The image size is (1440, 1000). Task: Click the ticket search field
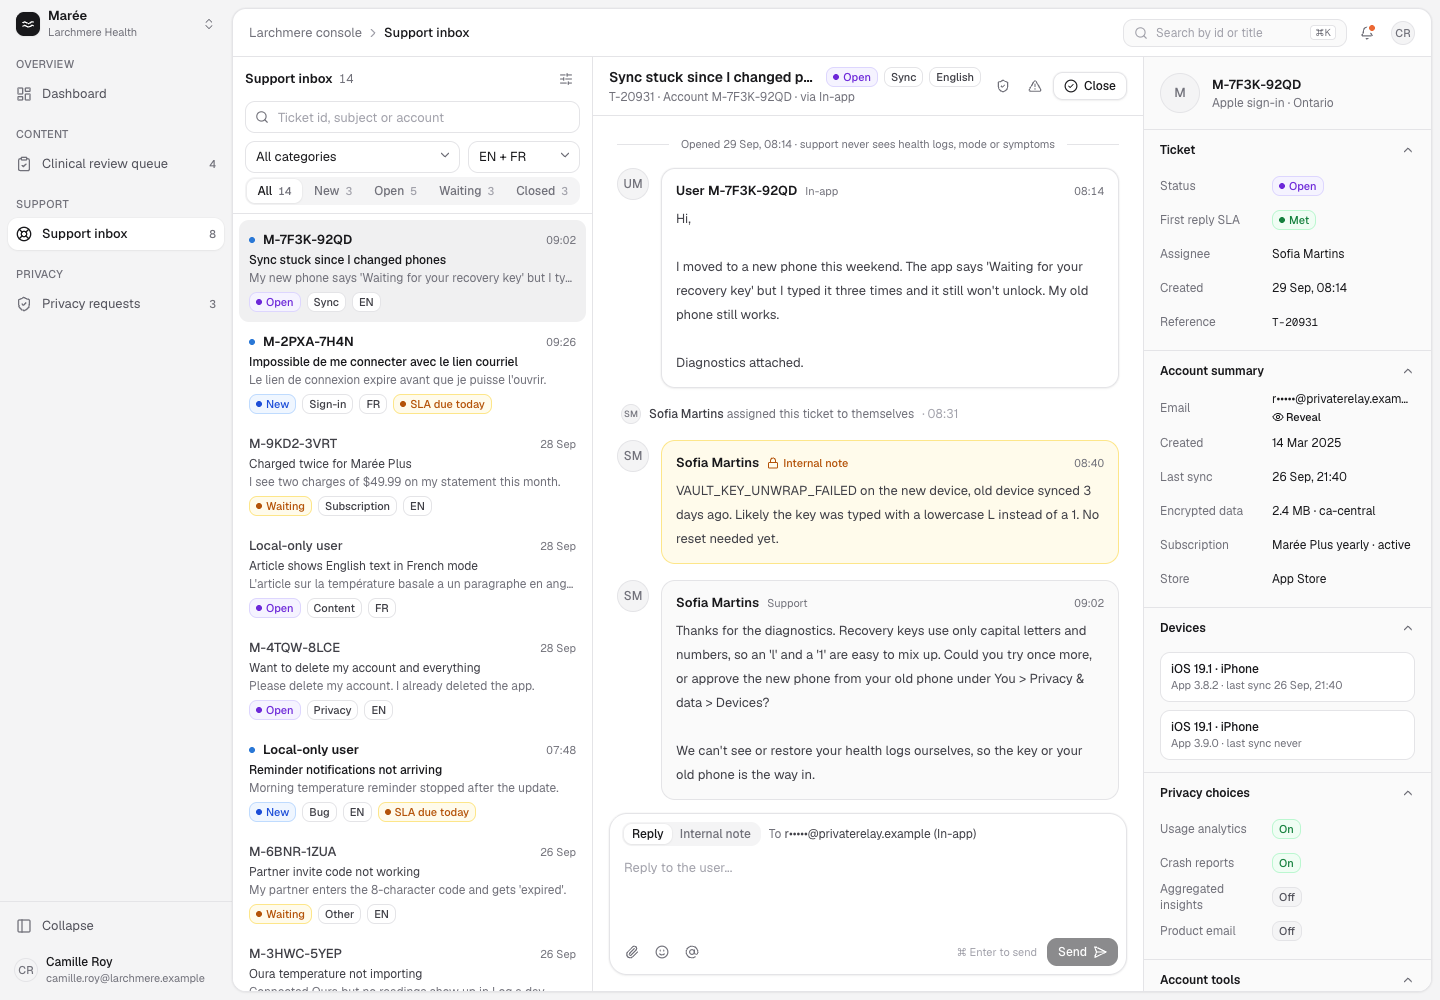point(412,117)
